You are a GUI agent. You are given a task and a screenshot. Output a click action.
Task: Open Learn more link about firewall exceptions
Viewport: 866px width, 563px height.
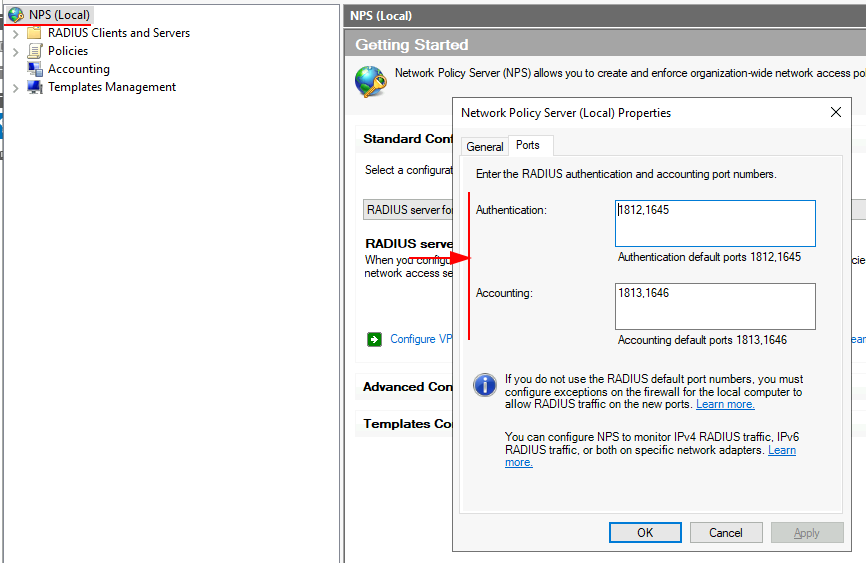[x=725, y=404]
